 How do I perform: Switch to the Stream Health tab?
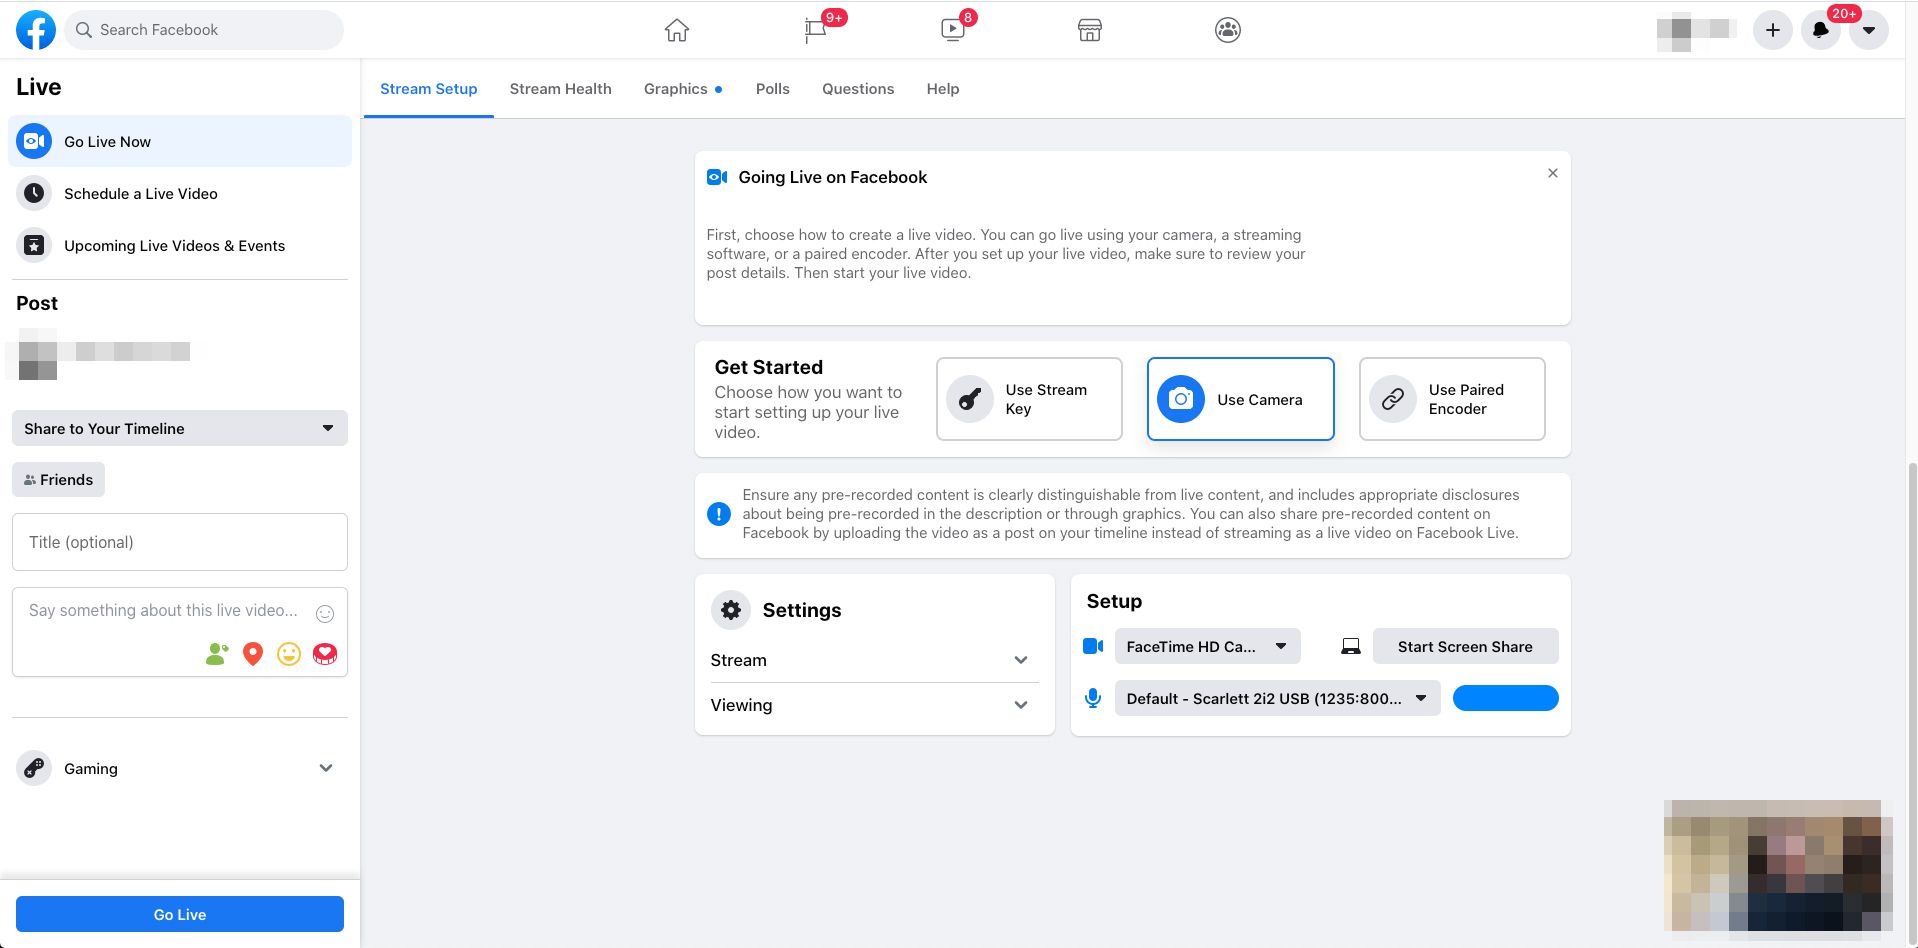point(561,89)
